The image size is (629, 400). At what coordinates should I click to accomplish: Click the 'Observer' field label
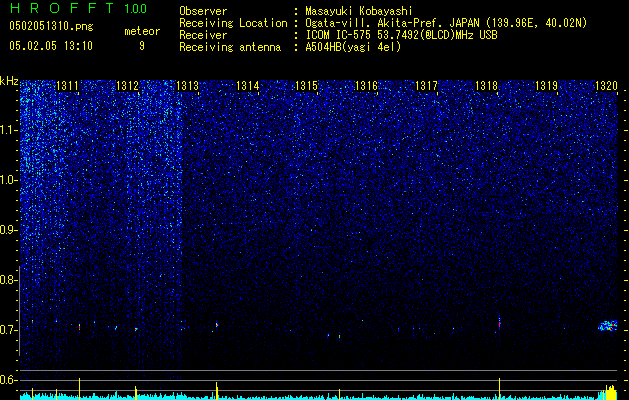pyautogui.click(x=203, y=11)
